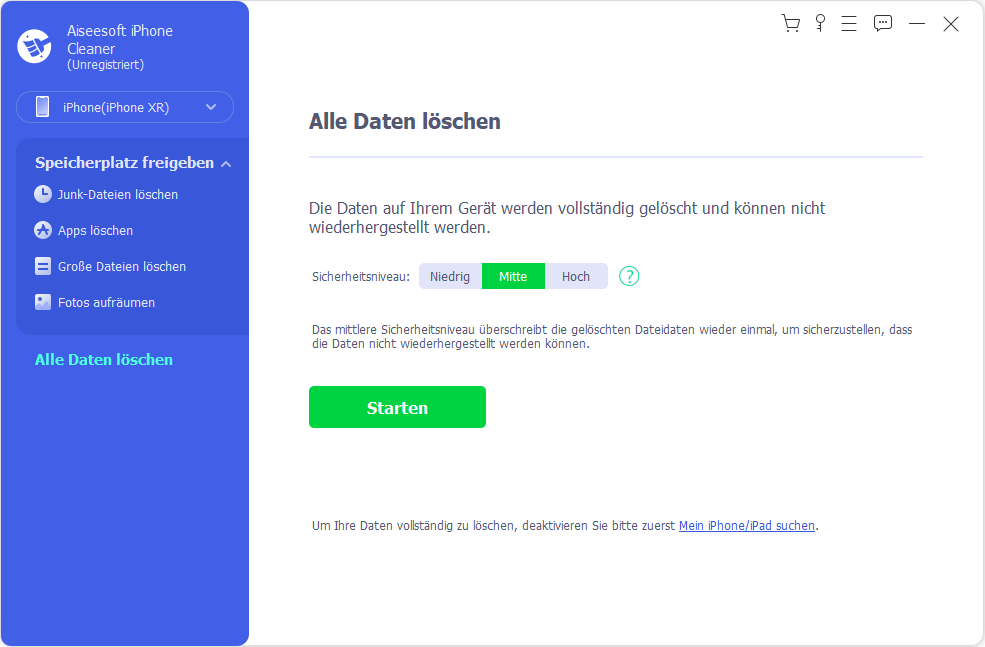Select the Mitte security level

click(x=513, y=276)
